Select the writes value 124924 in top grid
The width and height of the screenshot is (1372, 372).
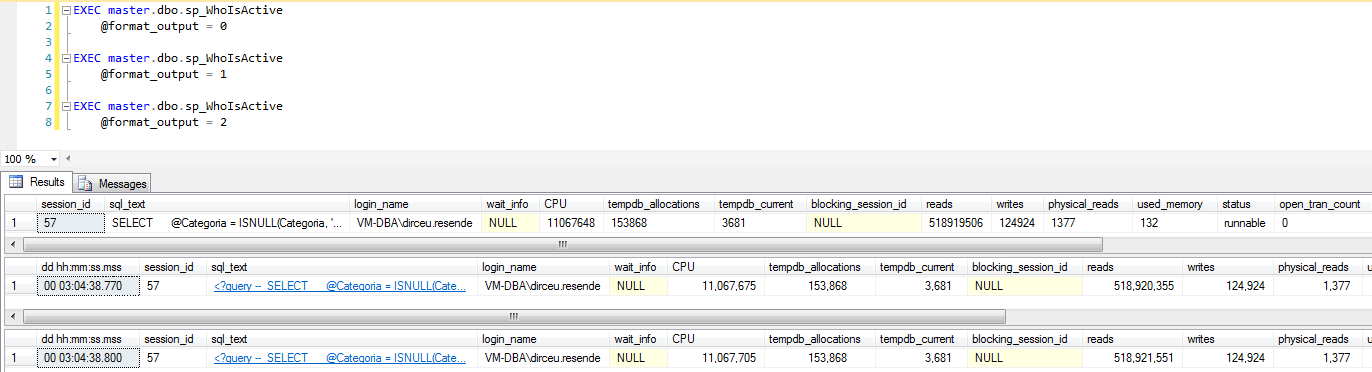point(1018,223)
